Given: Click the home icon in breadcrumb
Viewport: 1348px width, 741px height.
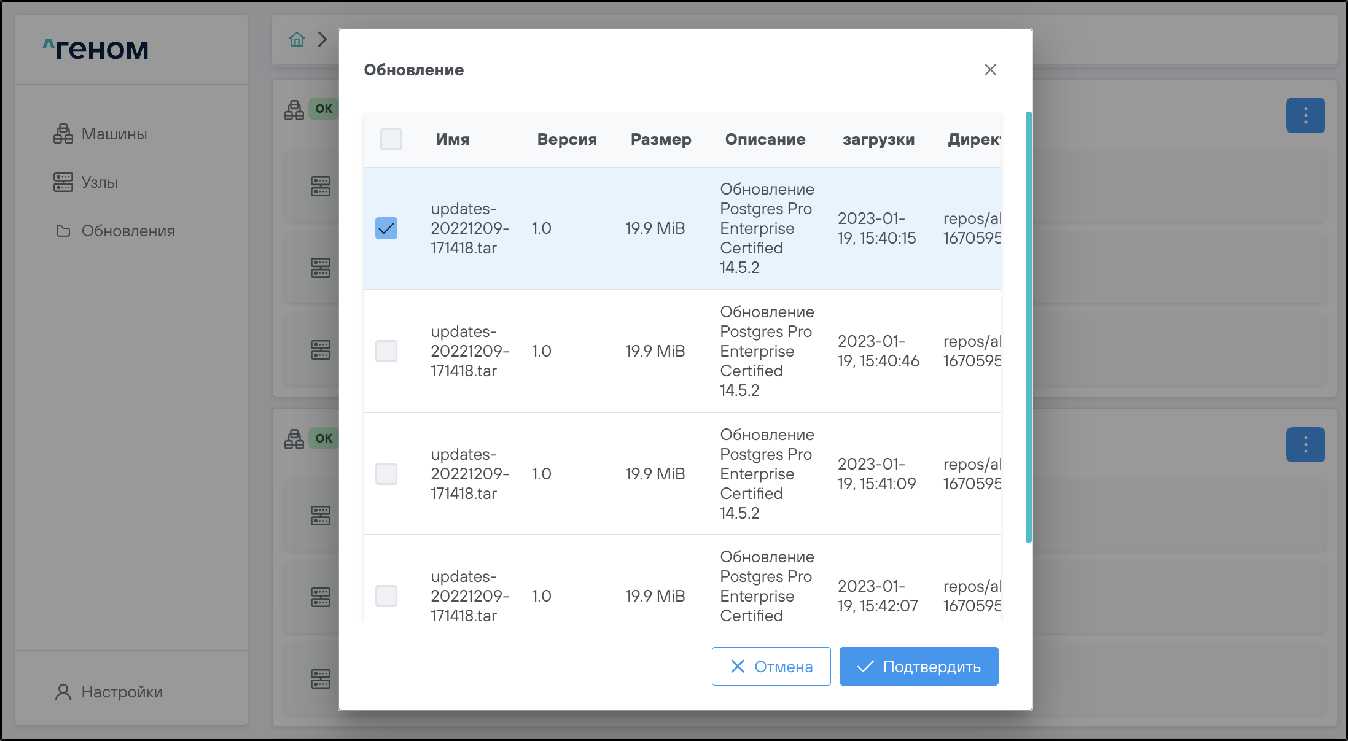Looking at the screenshot, I should [x=296, y=40].
